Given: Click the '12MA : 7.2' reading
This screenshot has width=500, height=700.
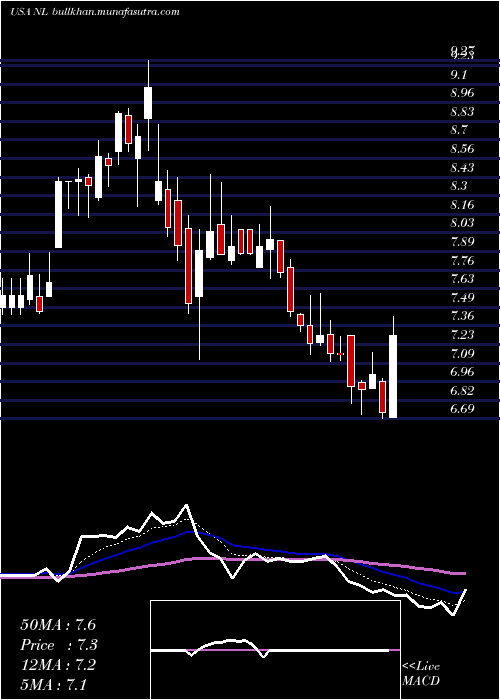Looking at the screenshot, I should [x=58, y=665].
